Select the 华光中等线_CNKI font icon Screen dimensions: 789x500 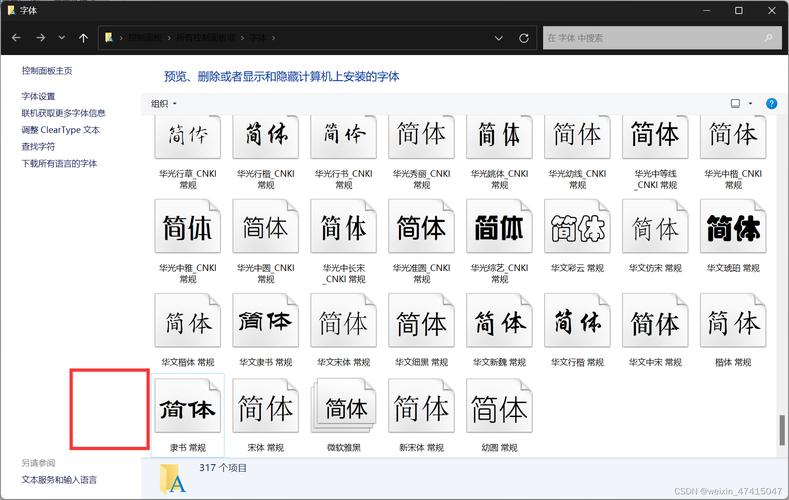pos(655,136)
